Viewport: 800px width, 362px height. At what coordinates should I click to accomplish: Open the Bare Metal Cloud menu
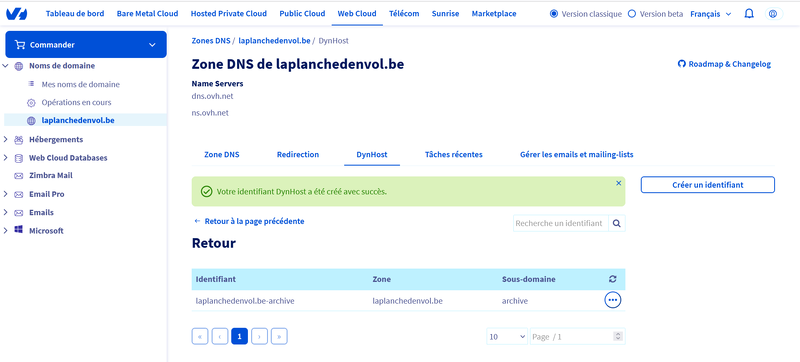[147, 14]
